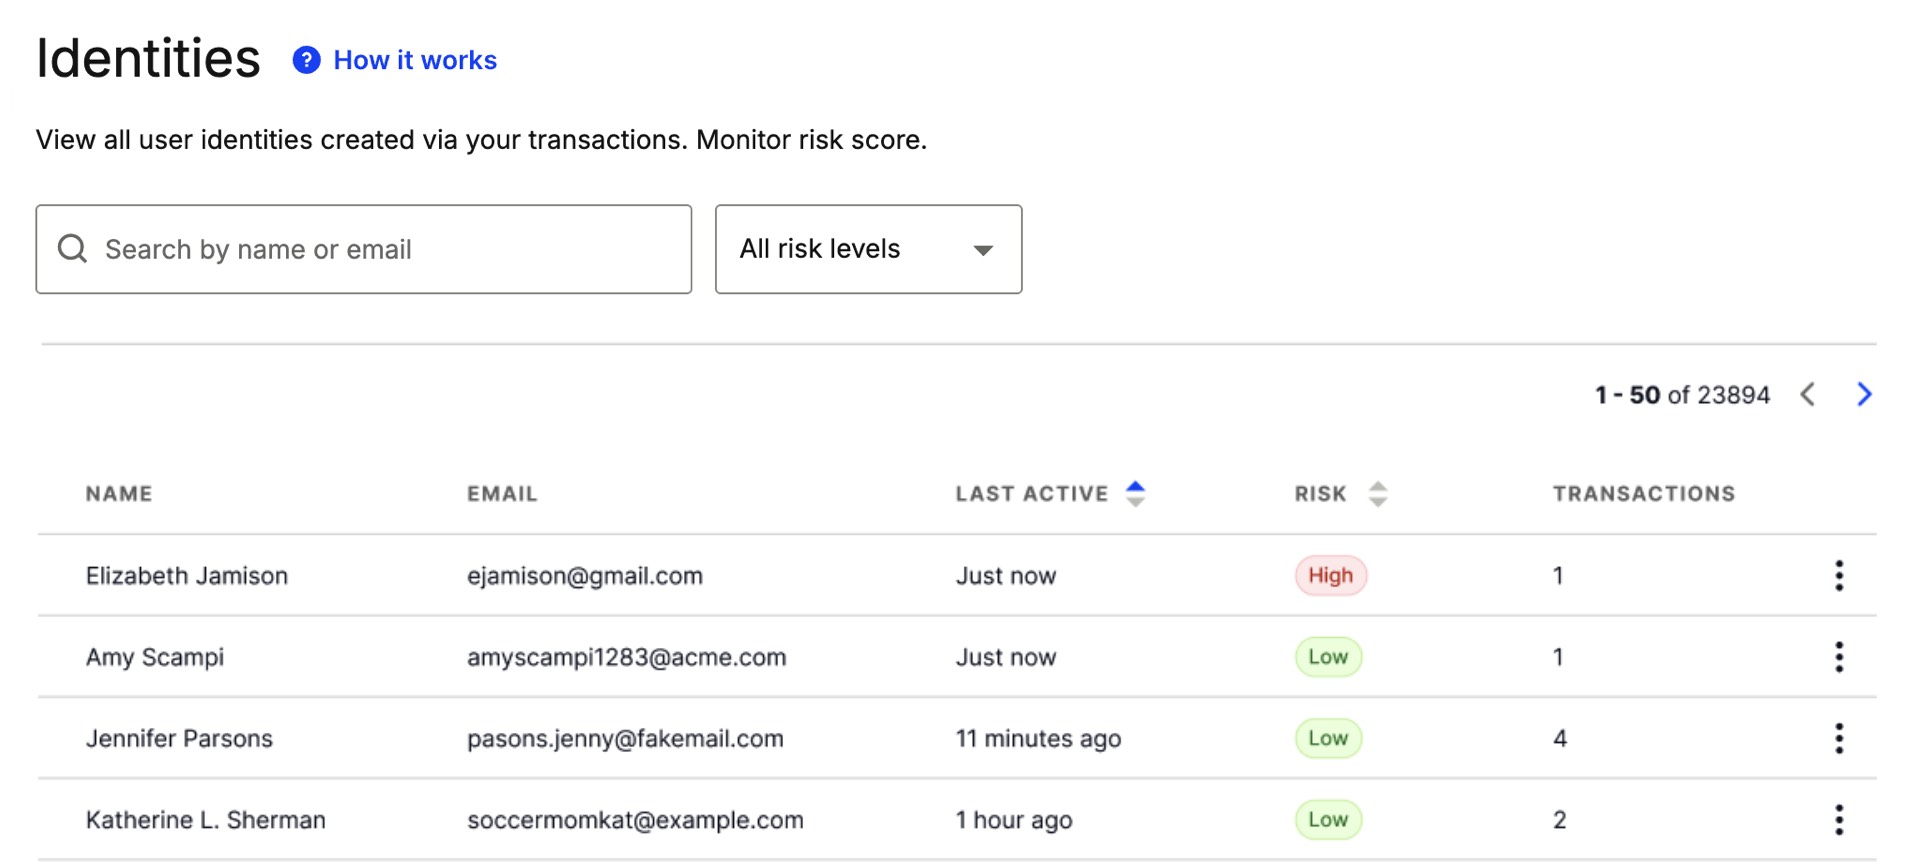This screenshot has width=1919, height=866.
Task: Click Jennifer Parsons' Low risk badge
Action: pyautogui.click(x=1328, y=738)
